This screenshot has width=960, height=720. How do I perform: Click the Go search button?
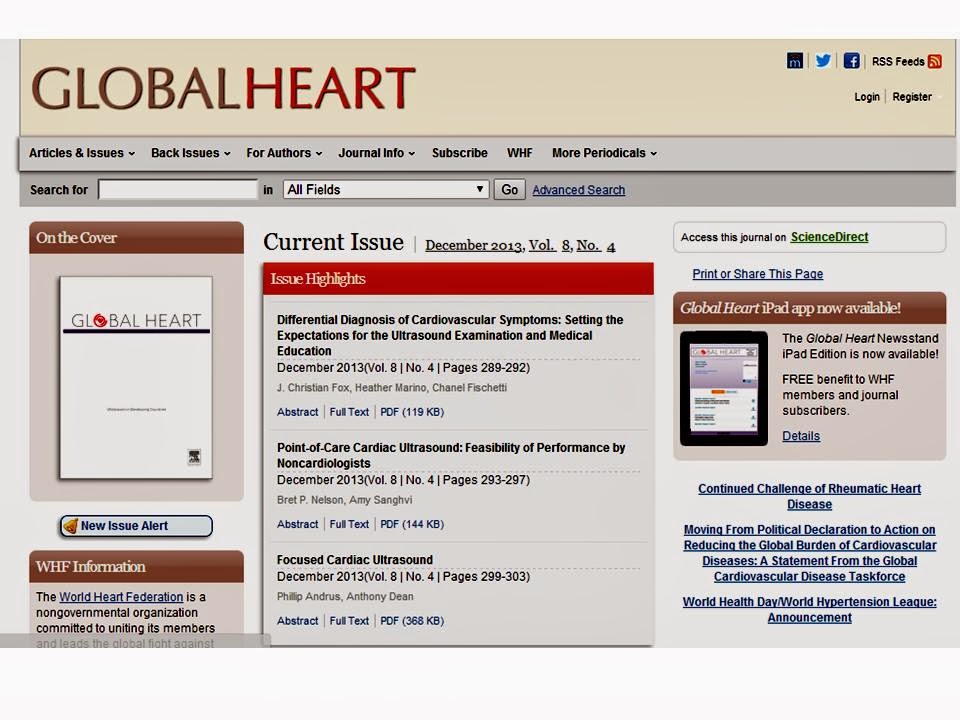tap(509, 190)
